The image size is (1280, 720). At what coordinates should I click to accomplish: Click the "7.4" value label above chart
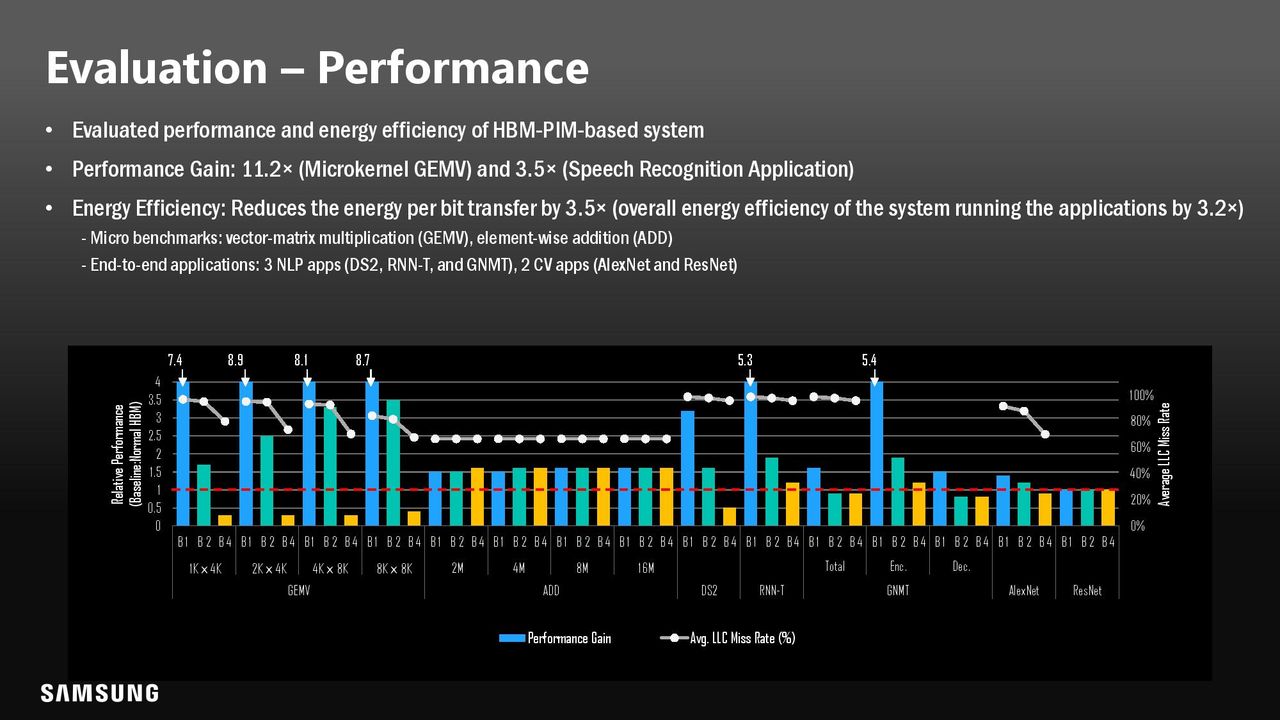point(174,359)
